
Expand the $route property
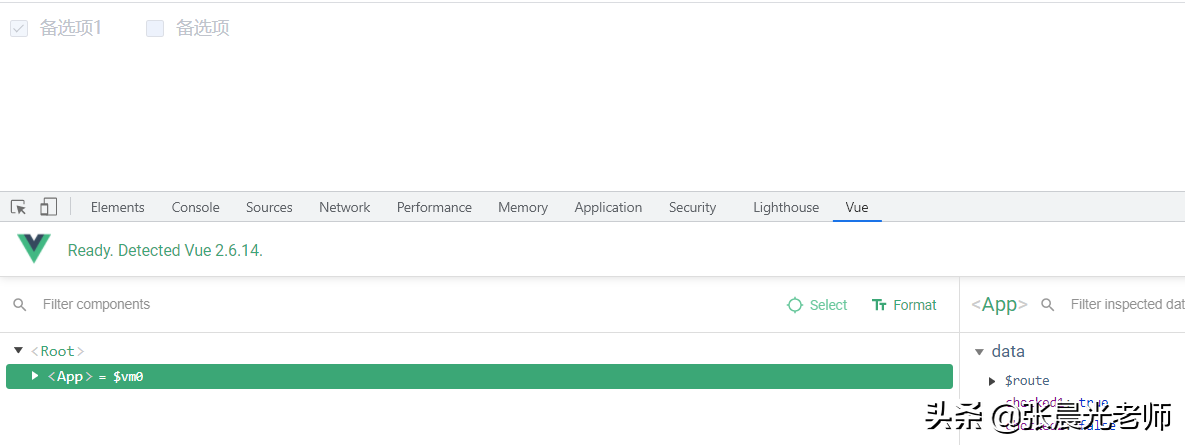pos(992,381)
